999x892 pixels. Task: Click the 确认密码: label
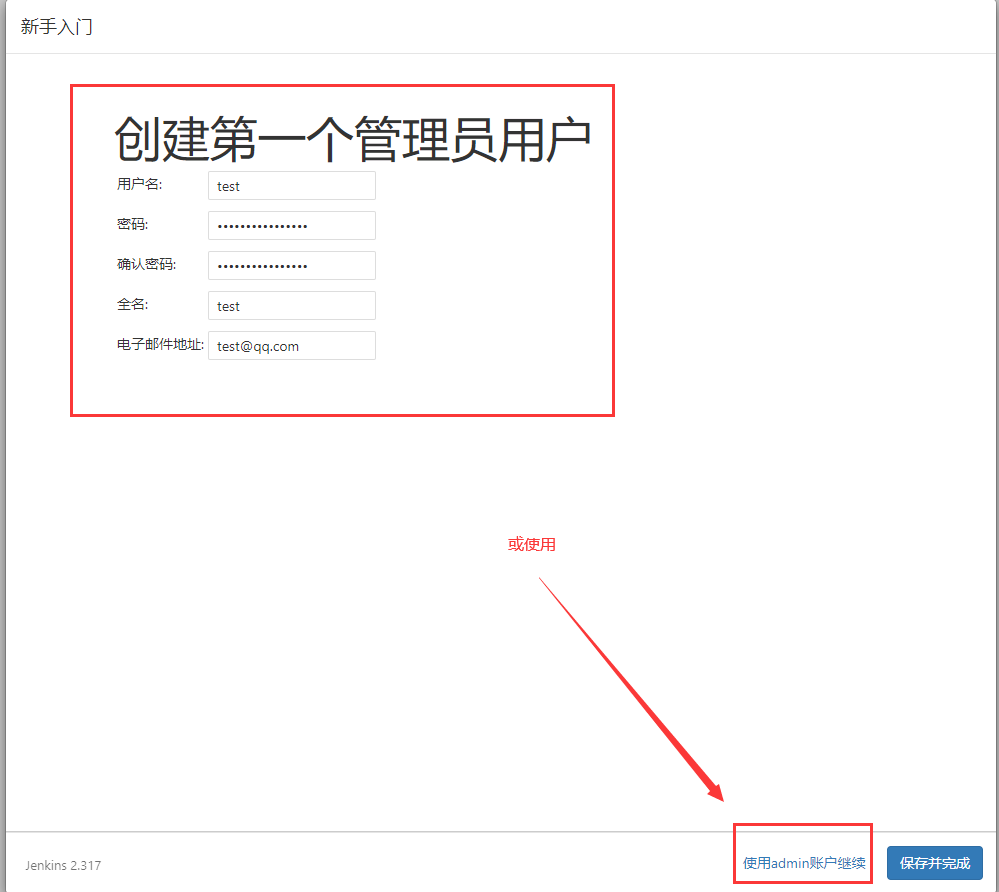point(147,264)
